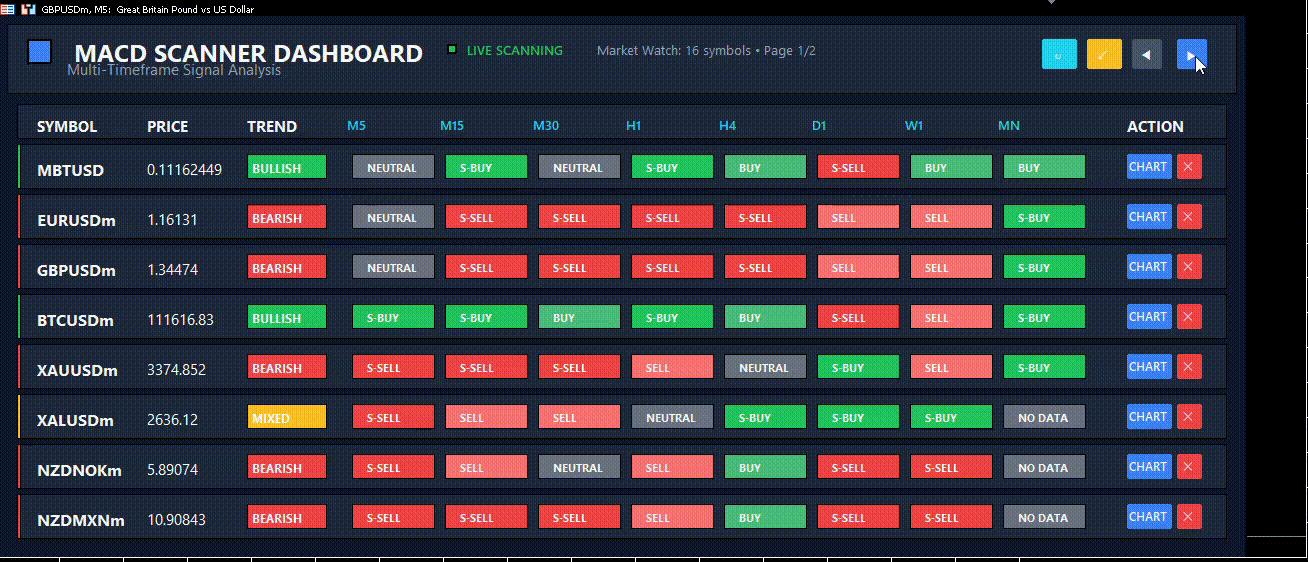Open the chart for BTCUSDm

(1149, 317)
